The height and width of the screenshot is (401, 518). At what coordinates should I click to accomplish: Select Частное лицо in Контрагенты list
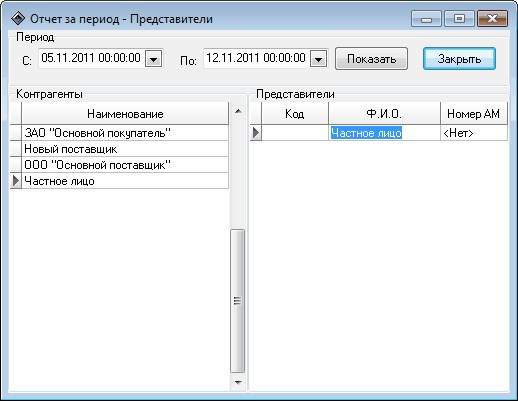(125, 181)
